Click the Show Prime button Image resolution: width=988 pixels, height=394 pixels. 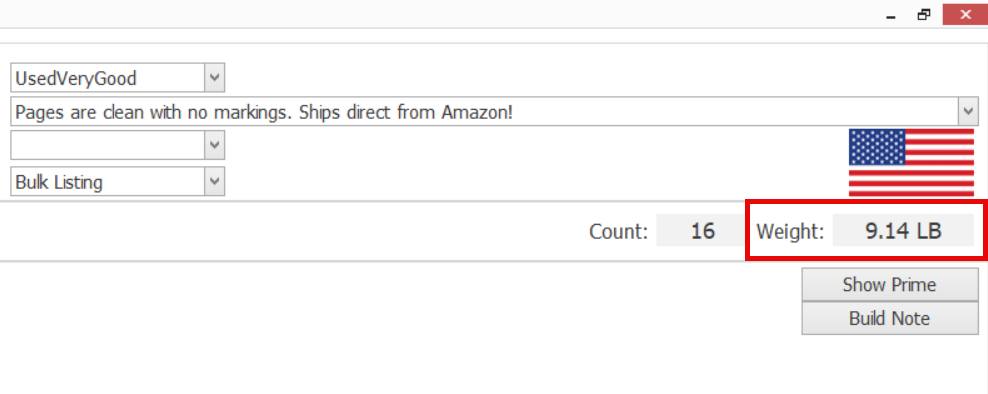[x=890, y=284]
